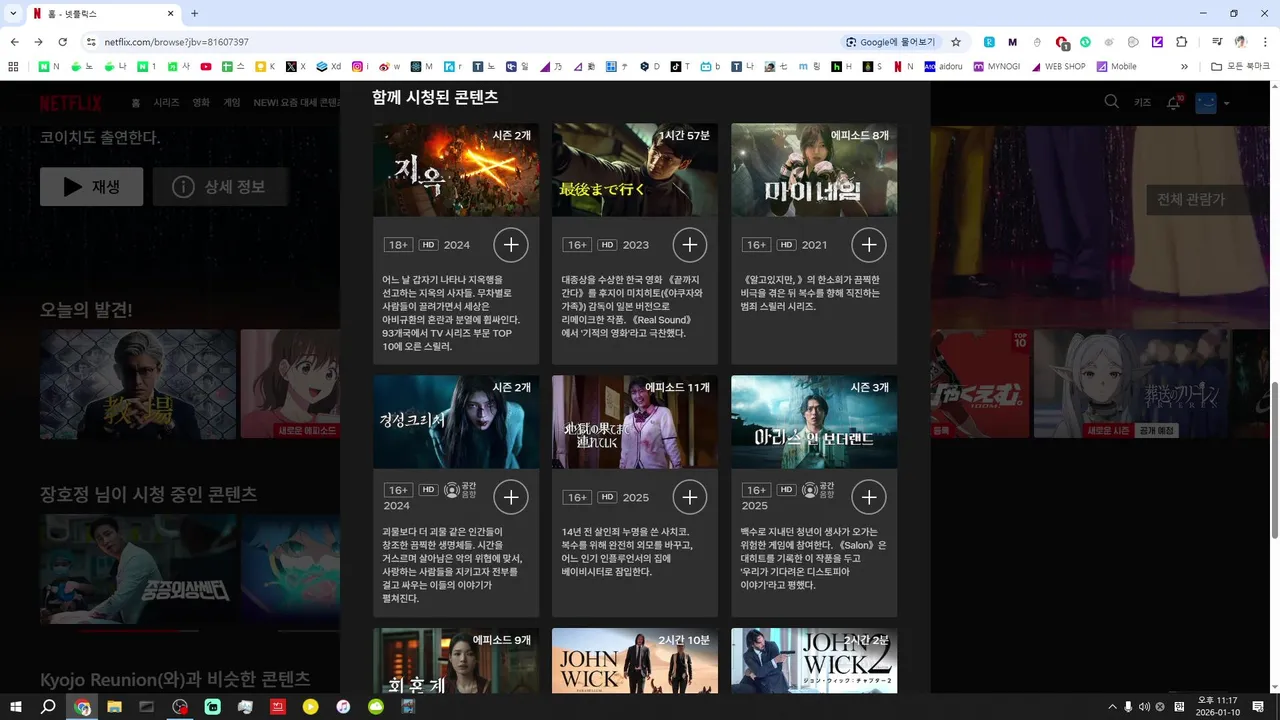Add 最後まで行く movie to my list
This screenshot has height=720, width=1280.
tap(690, 245)
